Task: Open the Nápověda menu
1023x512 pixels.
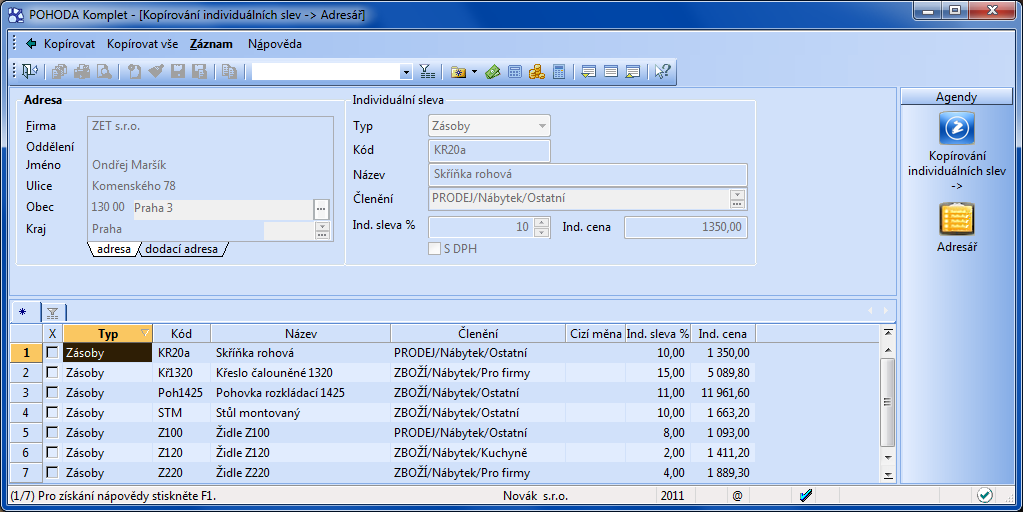Action: [275, 44]
